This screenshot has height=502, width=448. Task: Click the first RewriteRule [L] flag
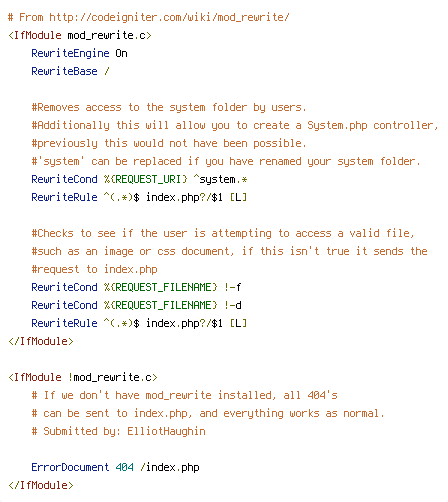pos(238,197)
